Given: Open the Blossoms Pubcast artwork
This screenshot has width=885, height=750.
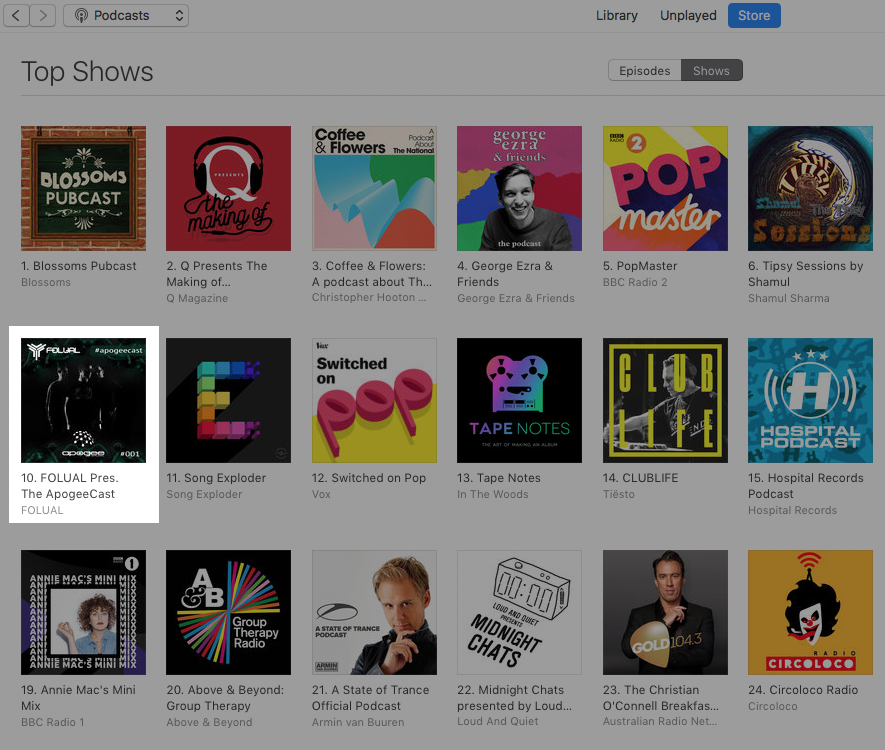Looking at the screenshot, I should tap(83, 188).
